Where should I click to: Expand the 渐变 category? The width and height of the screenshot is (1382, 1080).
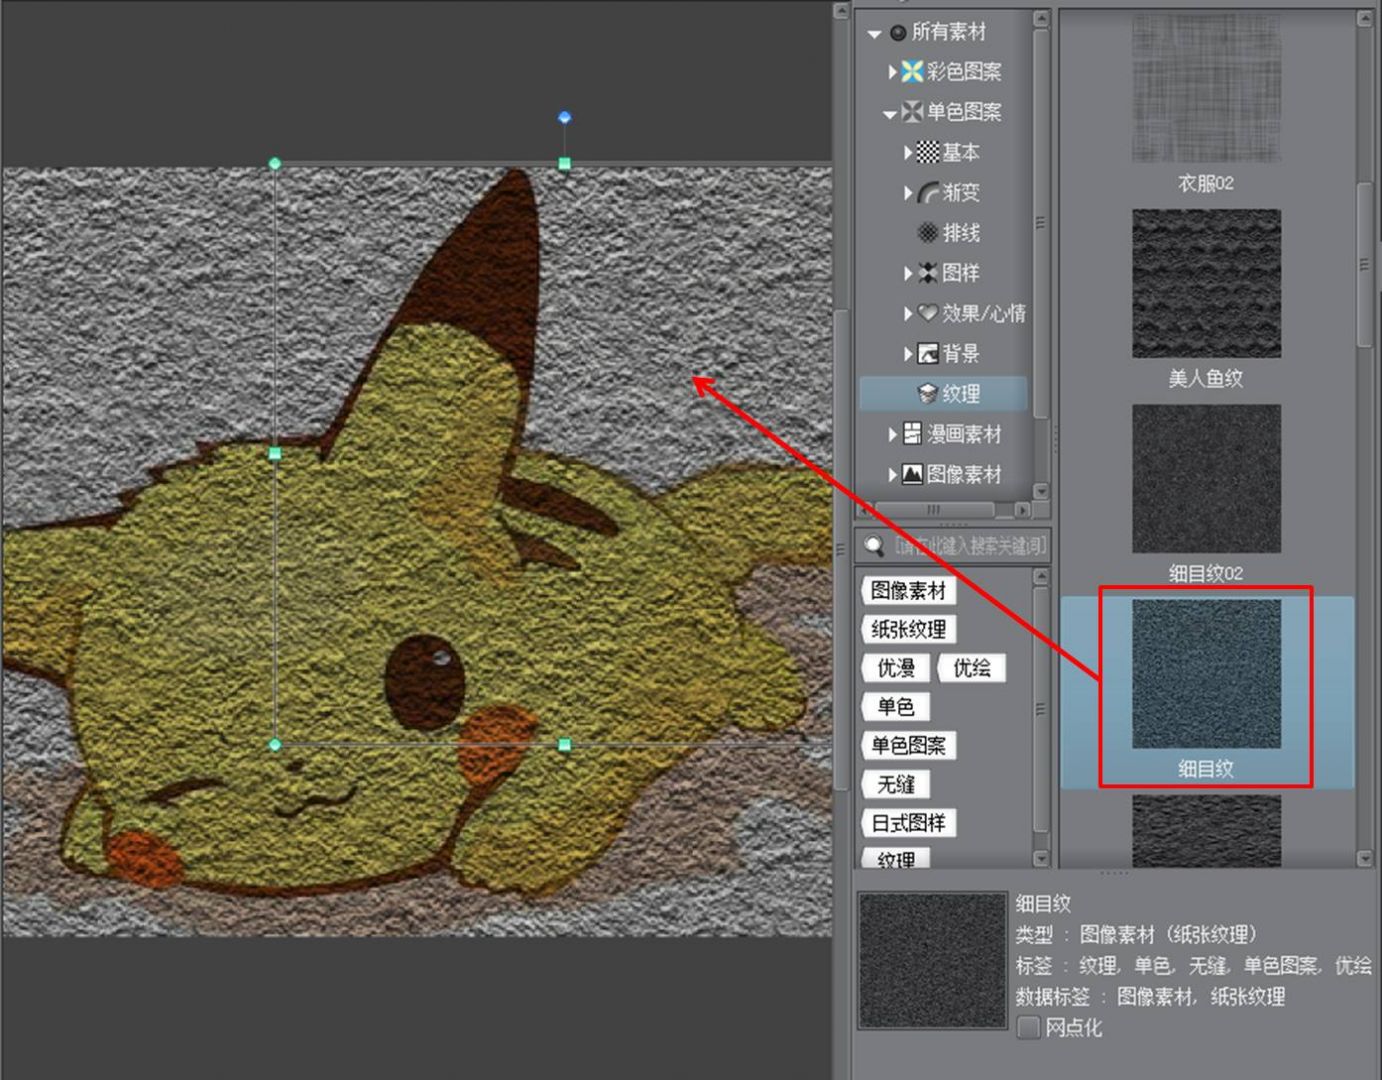908,192
